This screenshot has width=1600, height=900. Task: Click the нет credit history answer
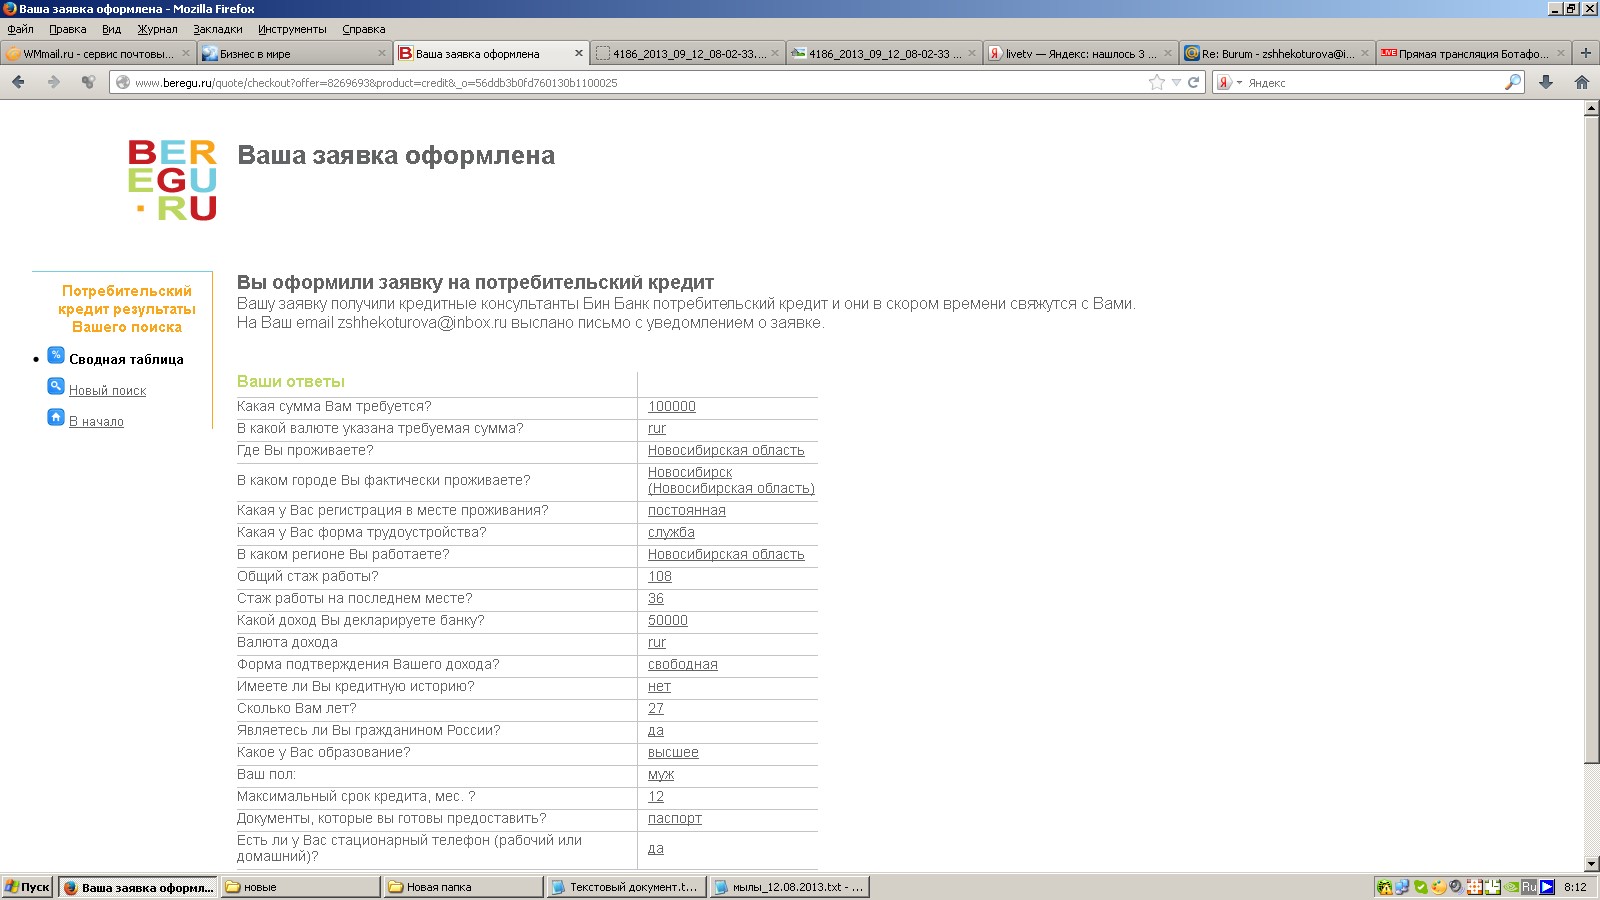(x=659, y=686)
